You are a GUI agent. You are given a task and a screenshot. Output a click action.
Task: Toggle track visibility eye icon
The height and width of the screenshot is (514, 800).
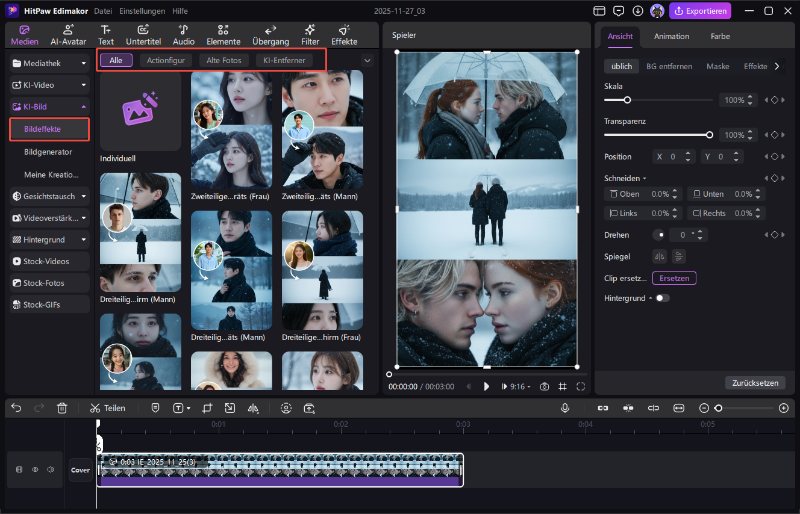click(34, 469)
